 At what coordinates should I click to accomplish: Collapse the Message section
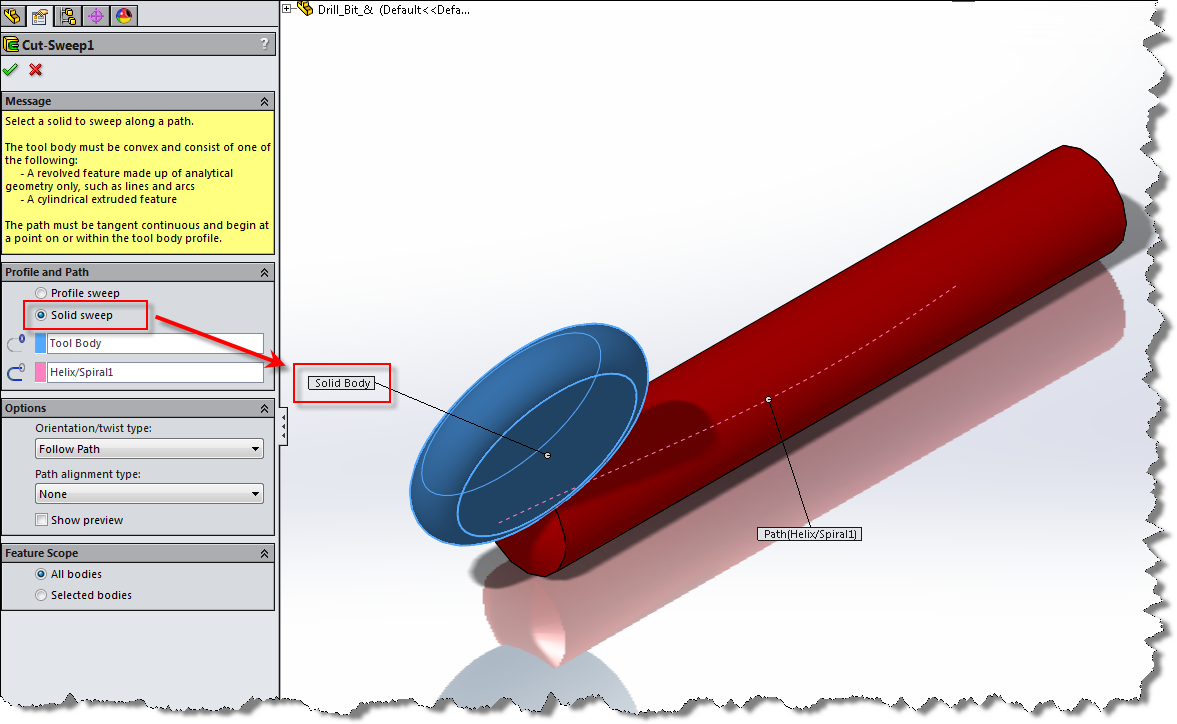click(264, 101)
